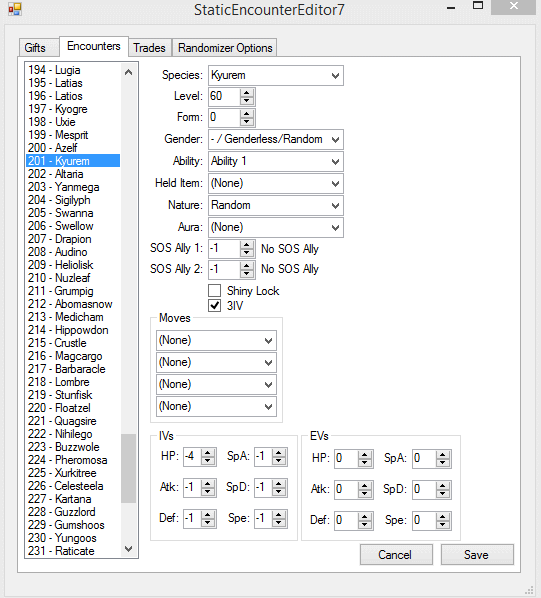The height and width of the screenshot is (598, 541).
Task: Decrease Form value with down arrow
Action: (247, 122)
